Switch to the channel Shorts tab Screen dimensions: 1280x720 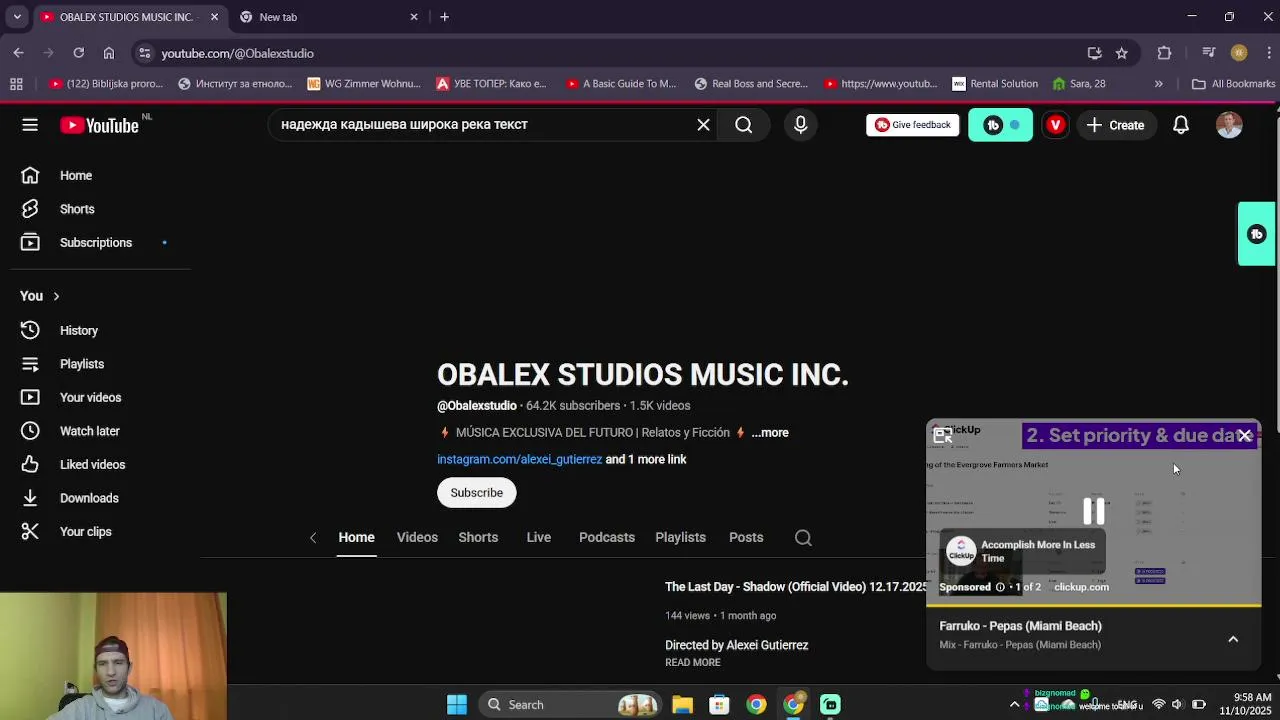click(478, 538)
